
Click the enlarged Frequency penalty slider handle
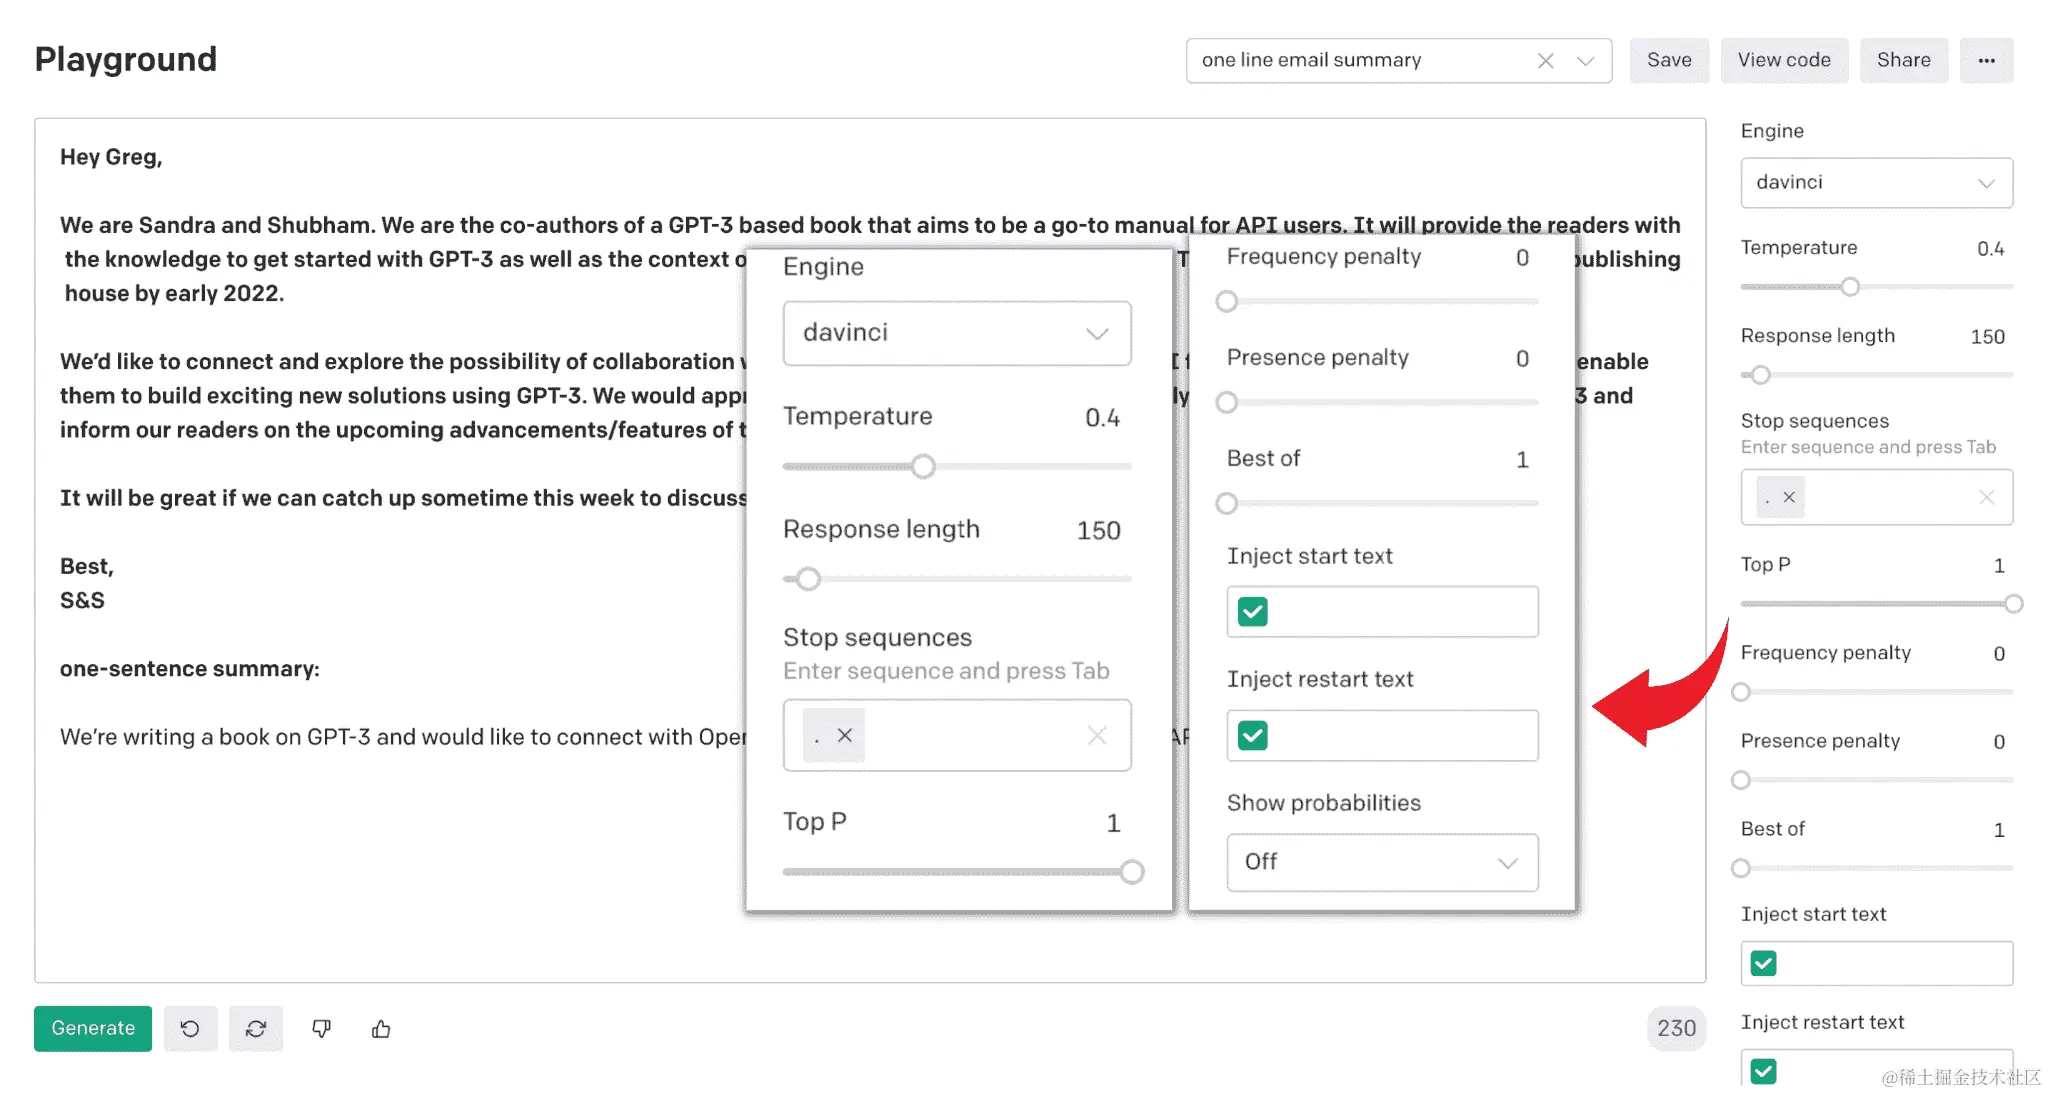coord(1227,301)
